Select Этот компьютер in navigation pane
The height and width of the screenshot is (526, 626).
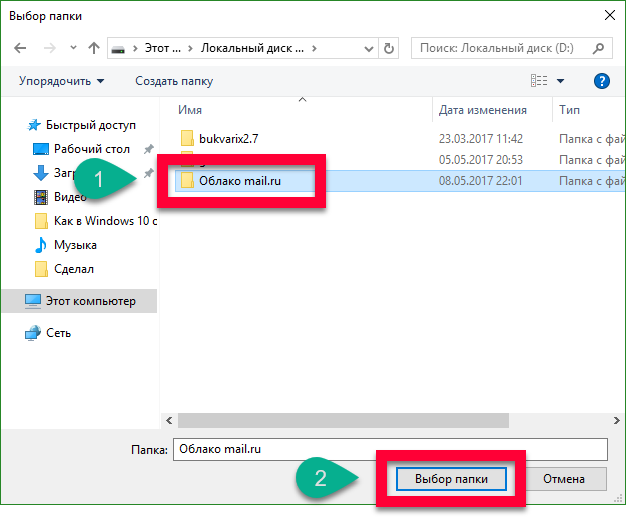pyautogui.click(x=88, y=300)
